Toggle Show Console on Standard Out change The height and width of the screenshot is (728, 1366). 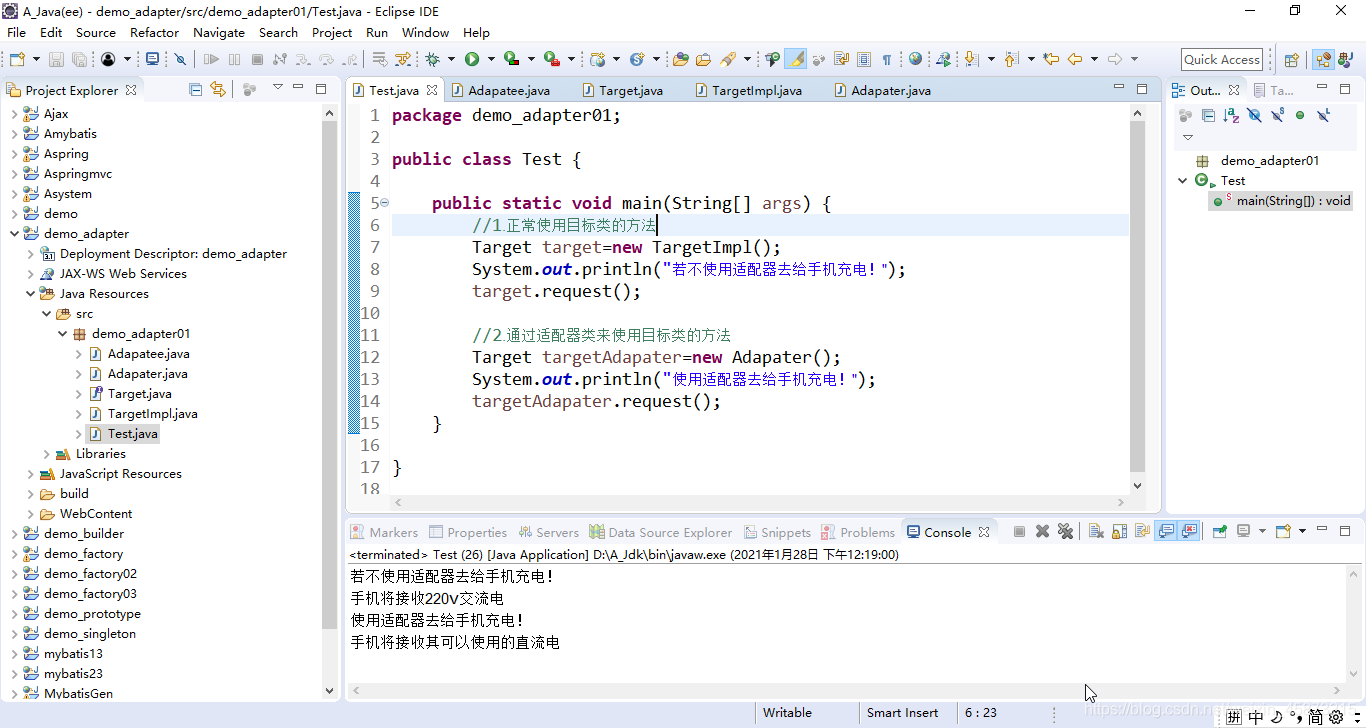tap(1166, 531)
